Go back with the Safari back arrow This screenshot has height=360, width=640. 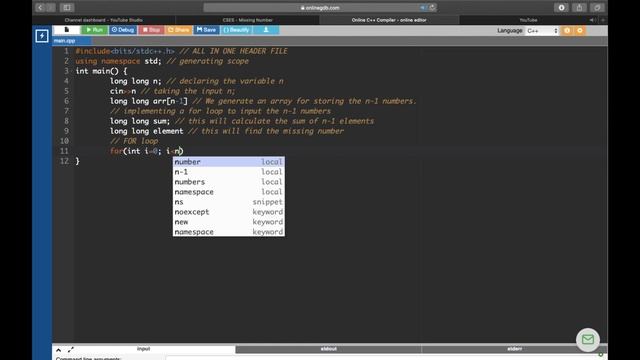coord(40,7)
